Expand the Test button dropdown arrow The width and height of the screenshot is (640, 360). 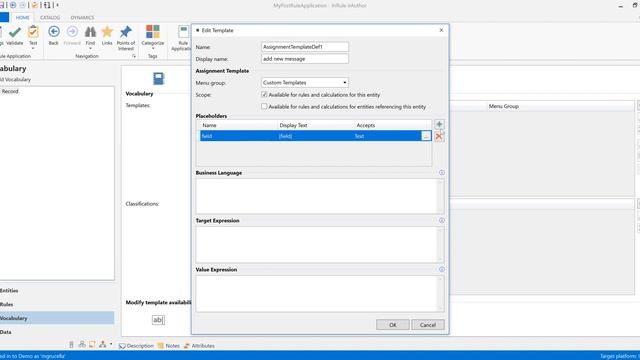pyautogui.click(x=33, y=49)
